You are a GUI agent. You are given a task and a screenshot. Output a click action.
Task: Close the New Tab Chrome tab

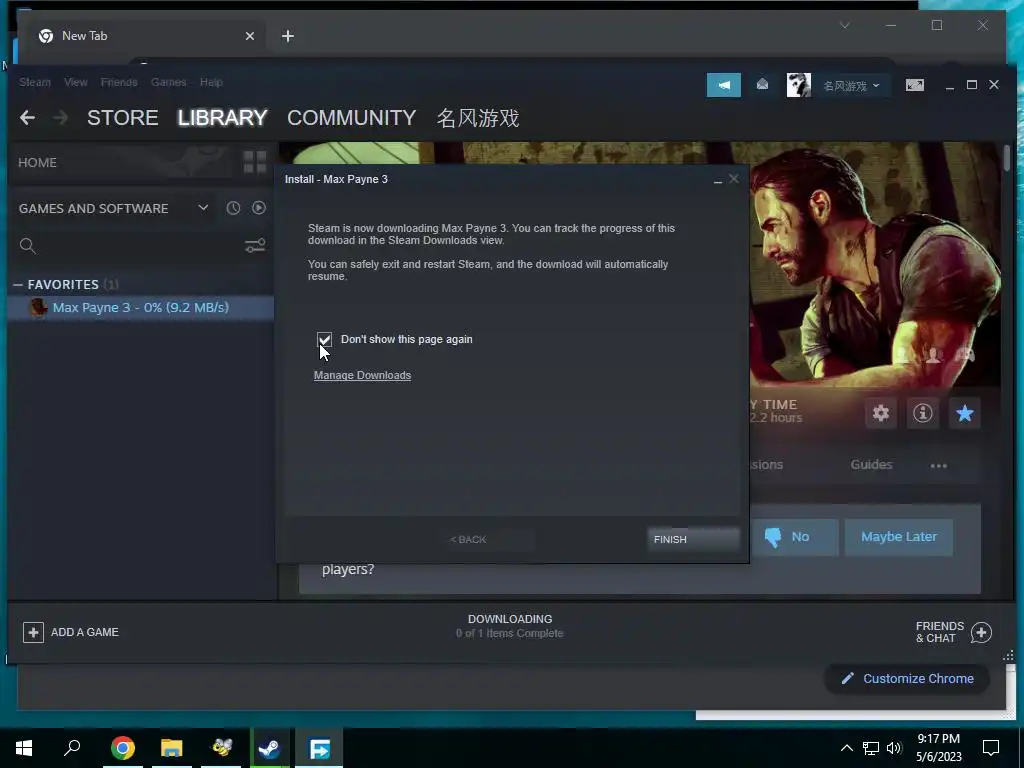coord(249,36)
